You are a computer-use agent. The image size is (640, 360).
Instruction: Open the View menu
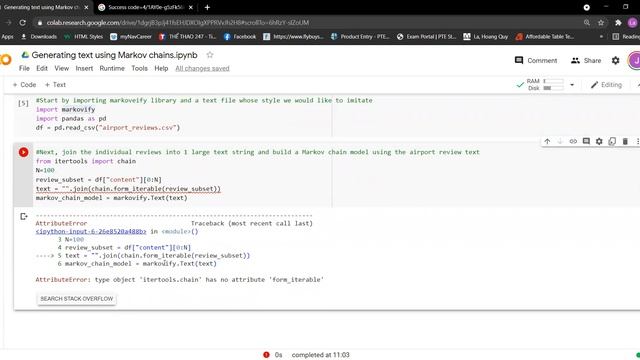[x=62, y=68]
